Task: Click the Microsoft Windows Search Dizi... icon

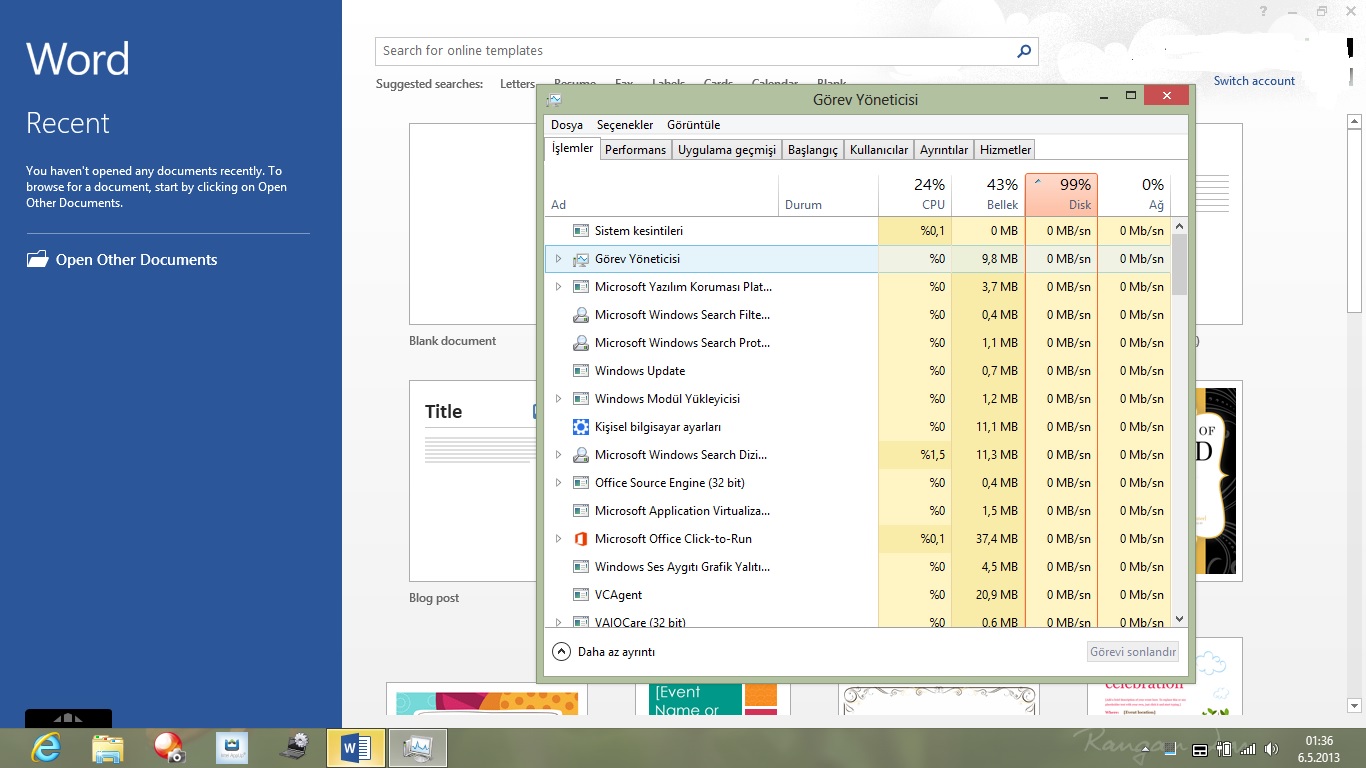Action: [580, 455]
